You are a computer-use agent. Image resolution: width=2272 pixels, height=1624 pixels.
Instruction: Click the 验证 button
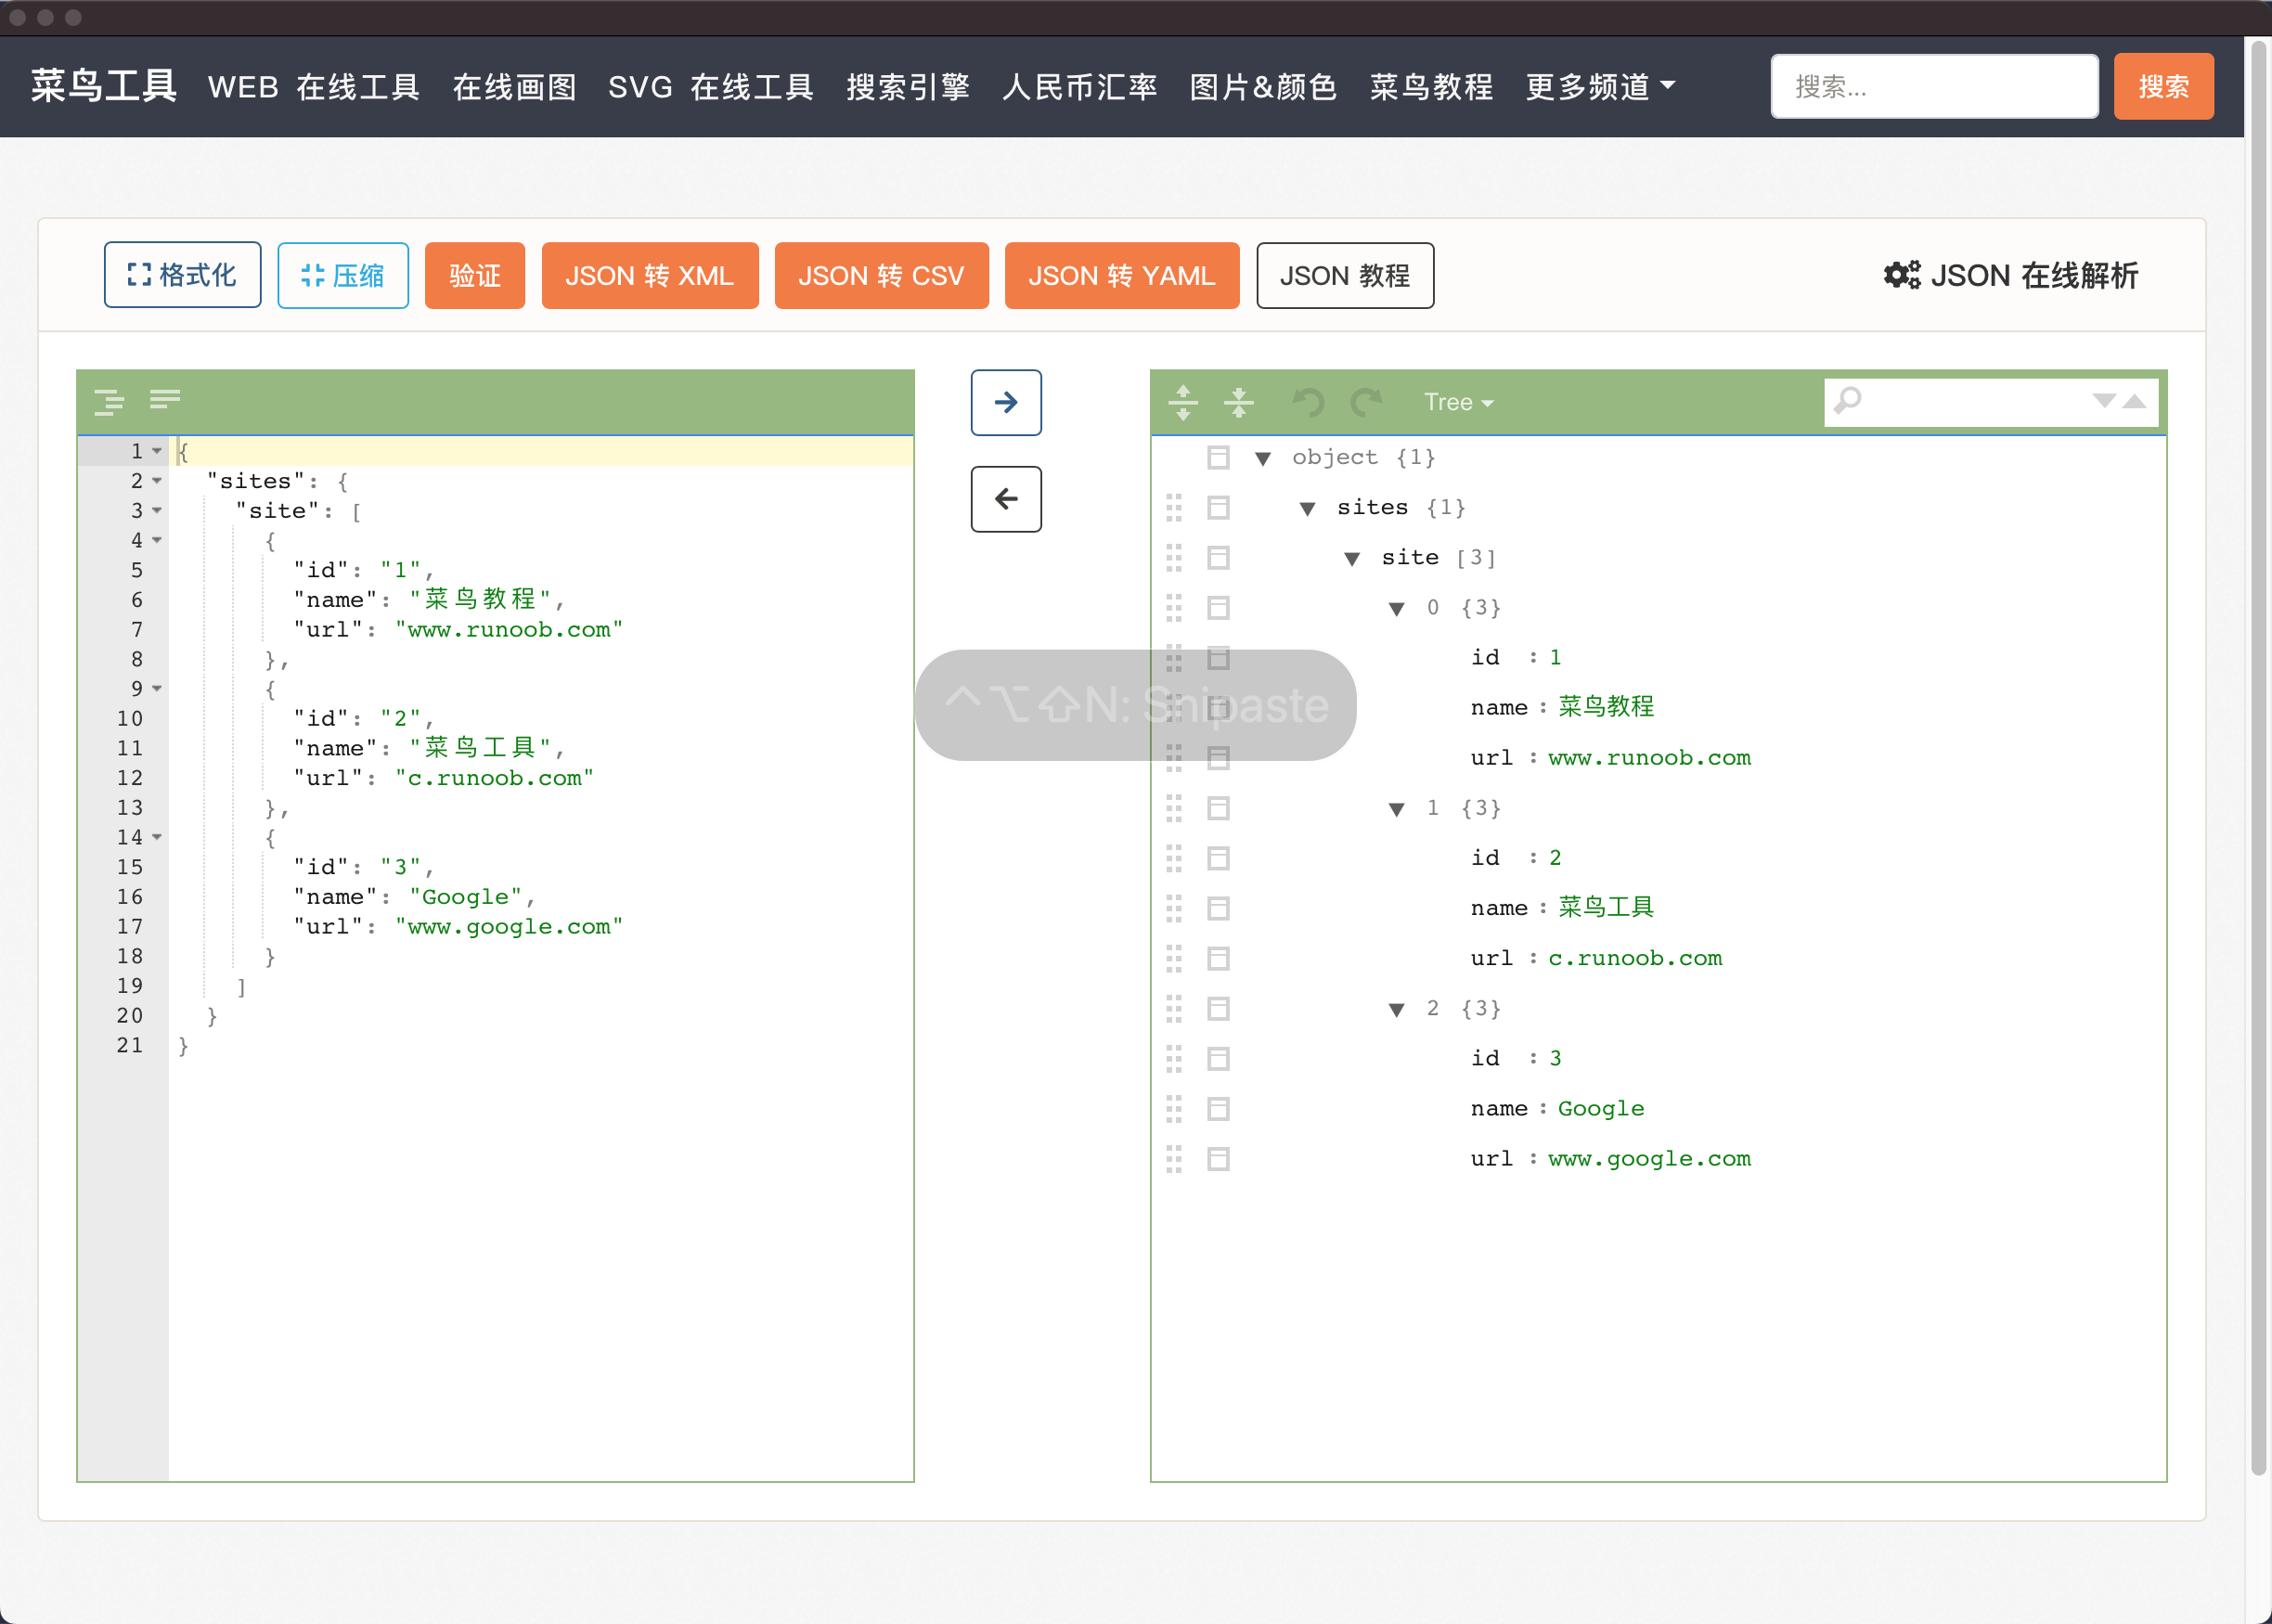click(474, 275)
